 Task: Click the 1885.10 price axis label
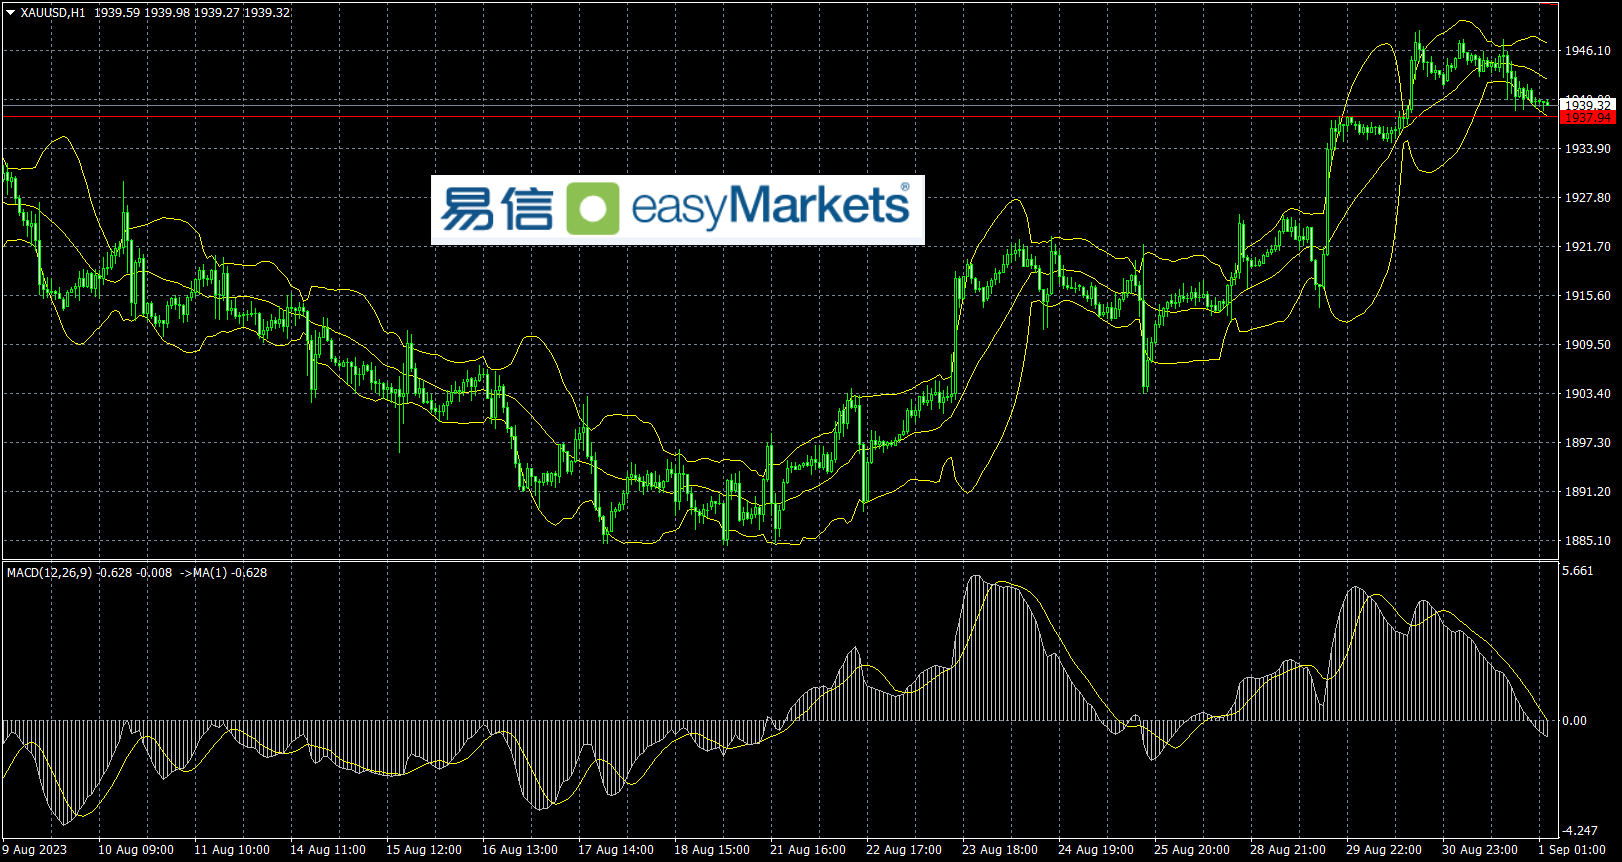(1588, 541)
